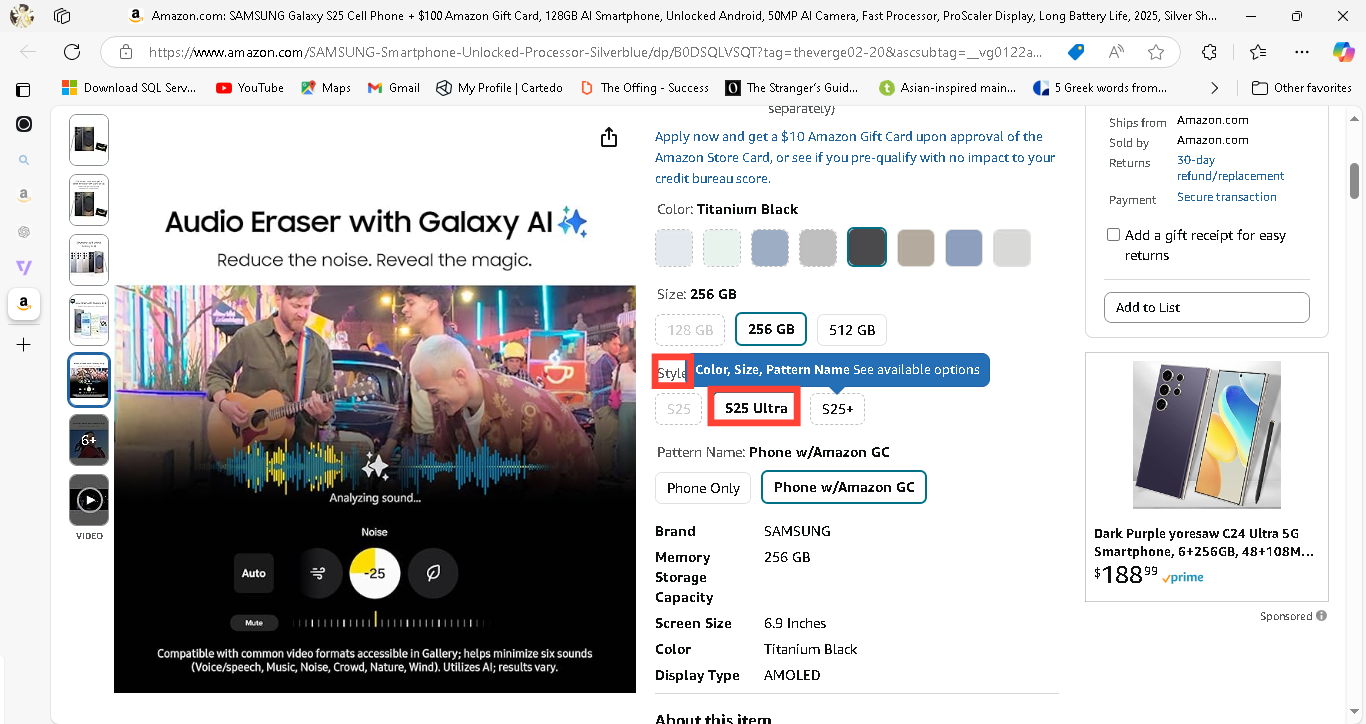Click the browser back arrow
Screen dimensions: 1366x724
(x=28, y=52)
